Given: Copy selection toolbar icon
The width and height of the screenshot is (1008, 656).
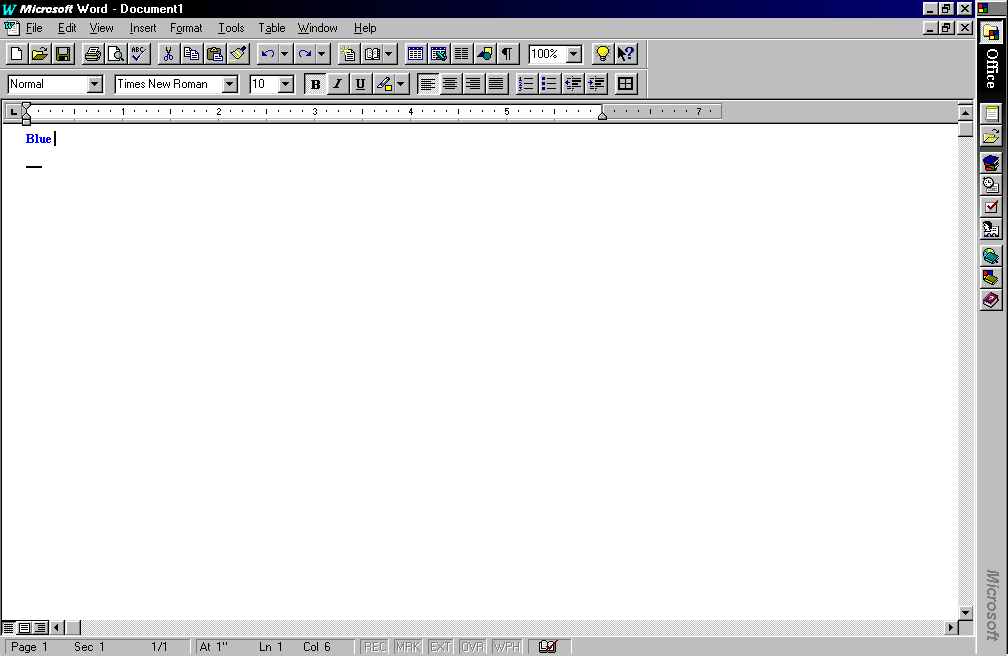Looking at the screenshot, I should pos(192,54).
